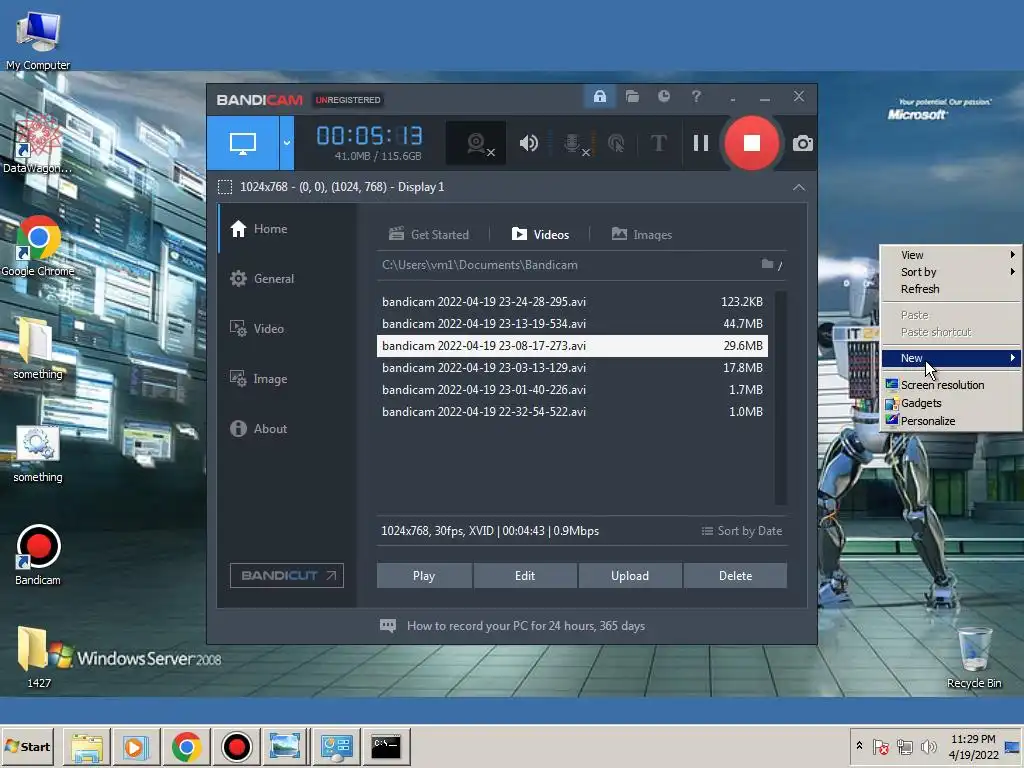
Task: Switch to the Get Started tab
Action: [x=429, y=234]
